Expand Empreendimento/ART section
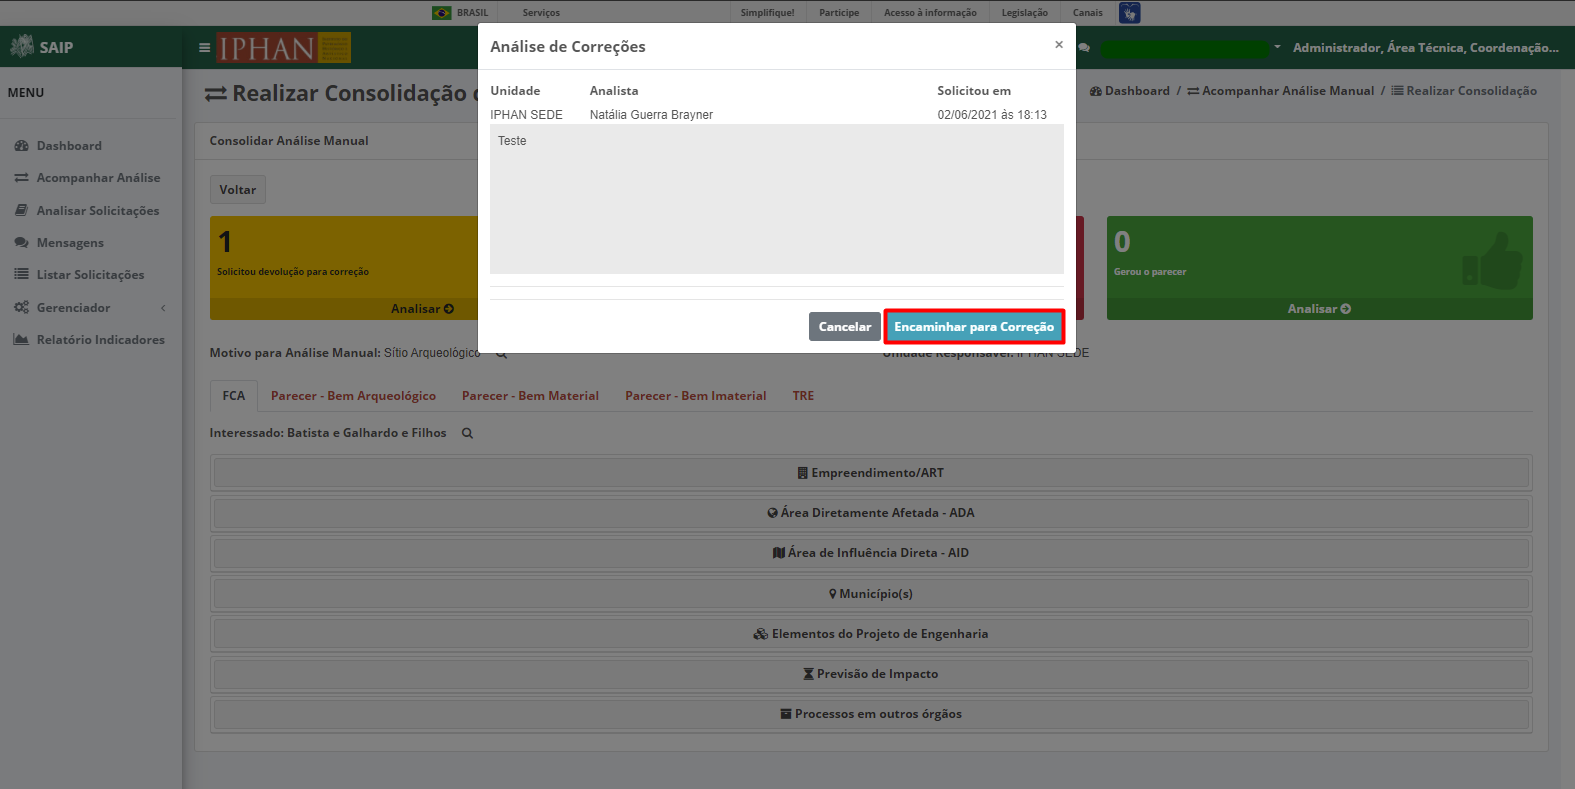1575x789 pixels. click(x=871, y=473)
